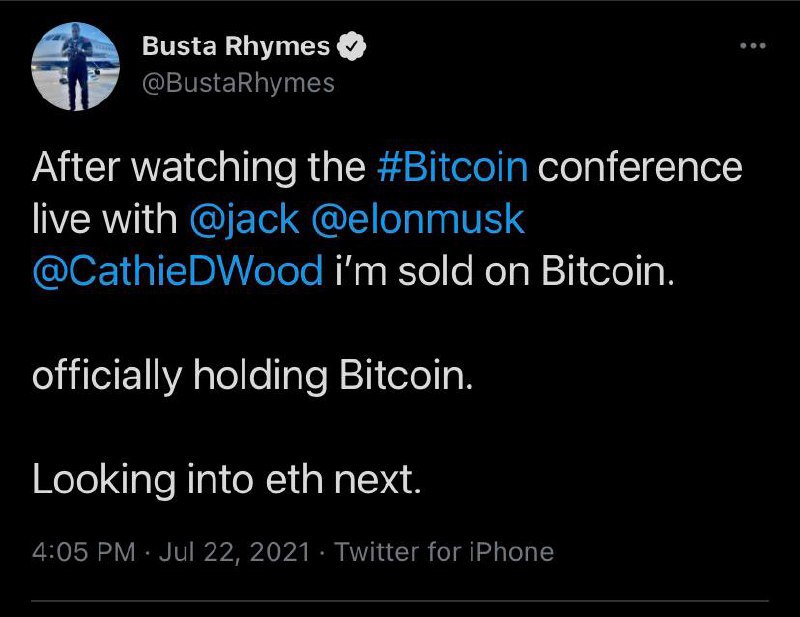The image size is (800, 617).
Task: Click the Busta Rhymes display name
Action: click(236, 46)
